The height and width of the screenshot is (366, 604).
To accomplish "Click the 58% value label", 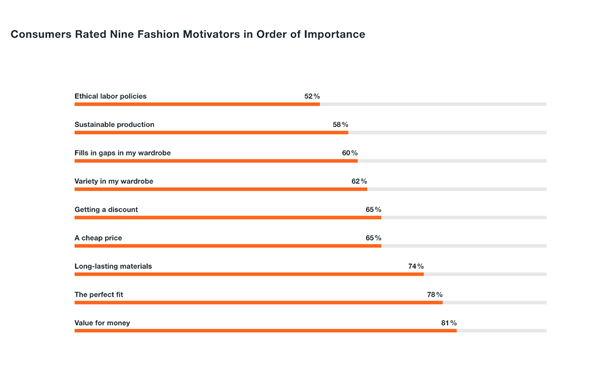I will point(340,125).
